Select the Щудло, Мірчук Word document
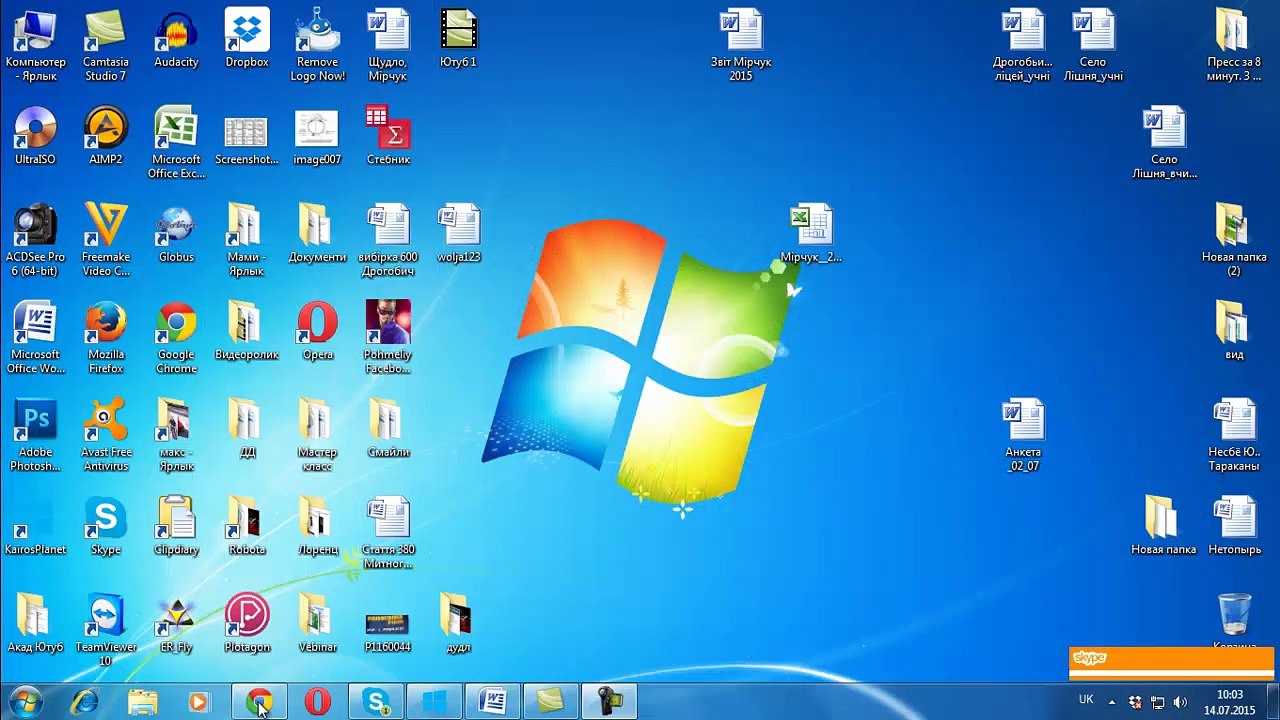This screenshot has width=1280, height=720. coord(388,45)
